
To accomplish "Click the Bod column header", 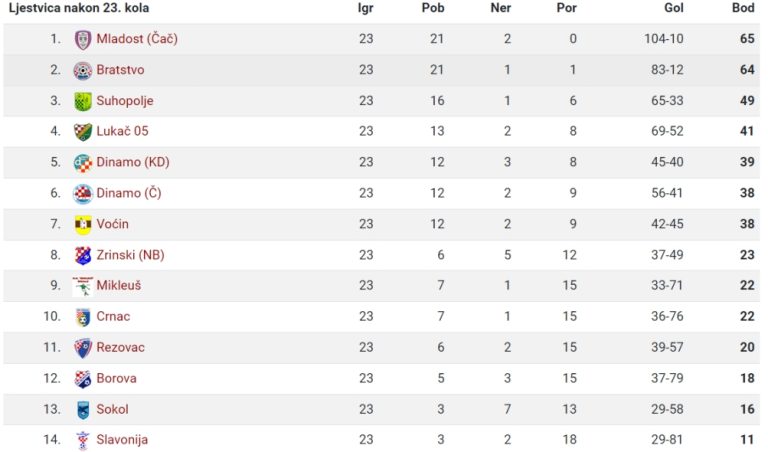I will 743,8.
